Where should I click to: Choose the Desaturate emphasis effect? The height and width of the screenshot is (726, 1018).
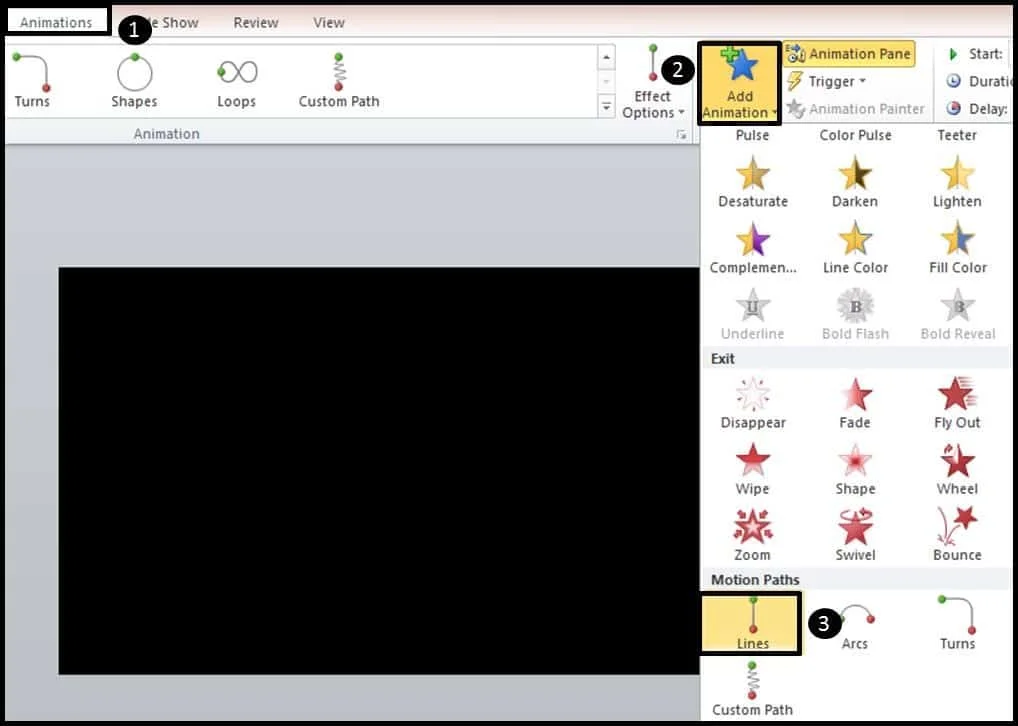tap(753, 183)
